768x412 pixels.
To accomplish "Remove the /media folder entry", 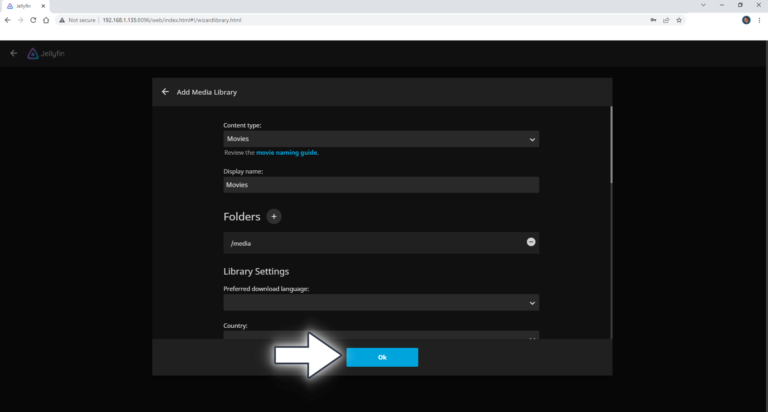I will pyautogui.click(x=531, y=242).
